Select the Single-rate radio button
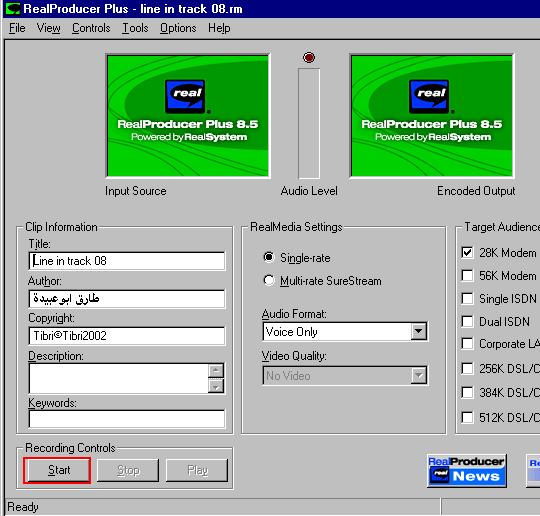540x516 pixels. tap(269, 257)
